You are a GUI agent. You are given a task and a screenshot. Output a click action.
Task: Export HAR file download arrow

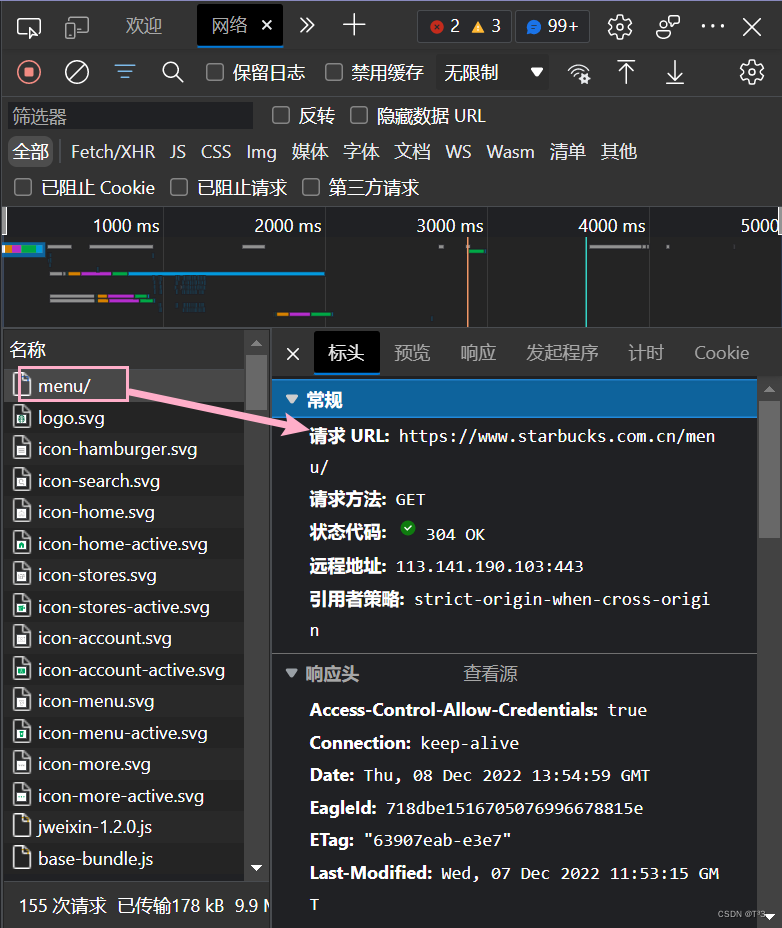pos(674,72)
